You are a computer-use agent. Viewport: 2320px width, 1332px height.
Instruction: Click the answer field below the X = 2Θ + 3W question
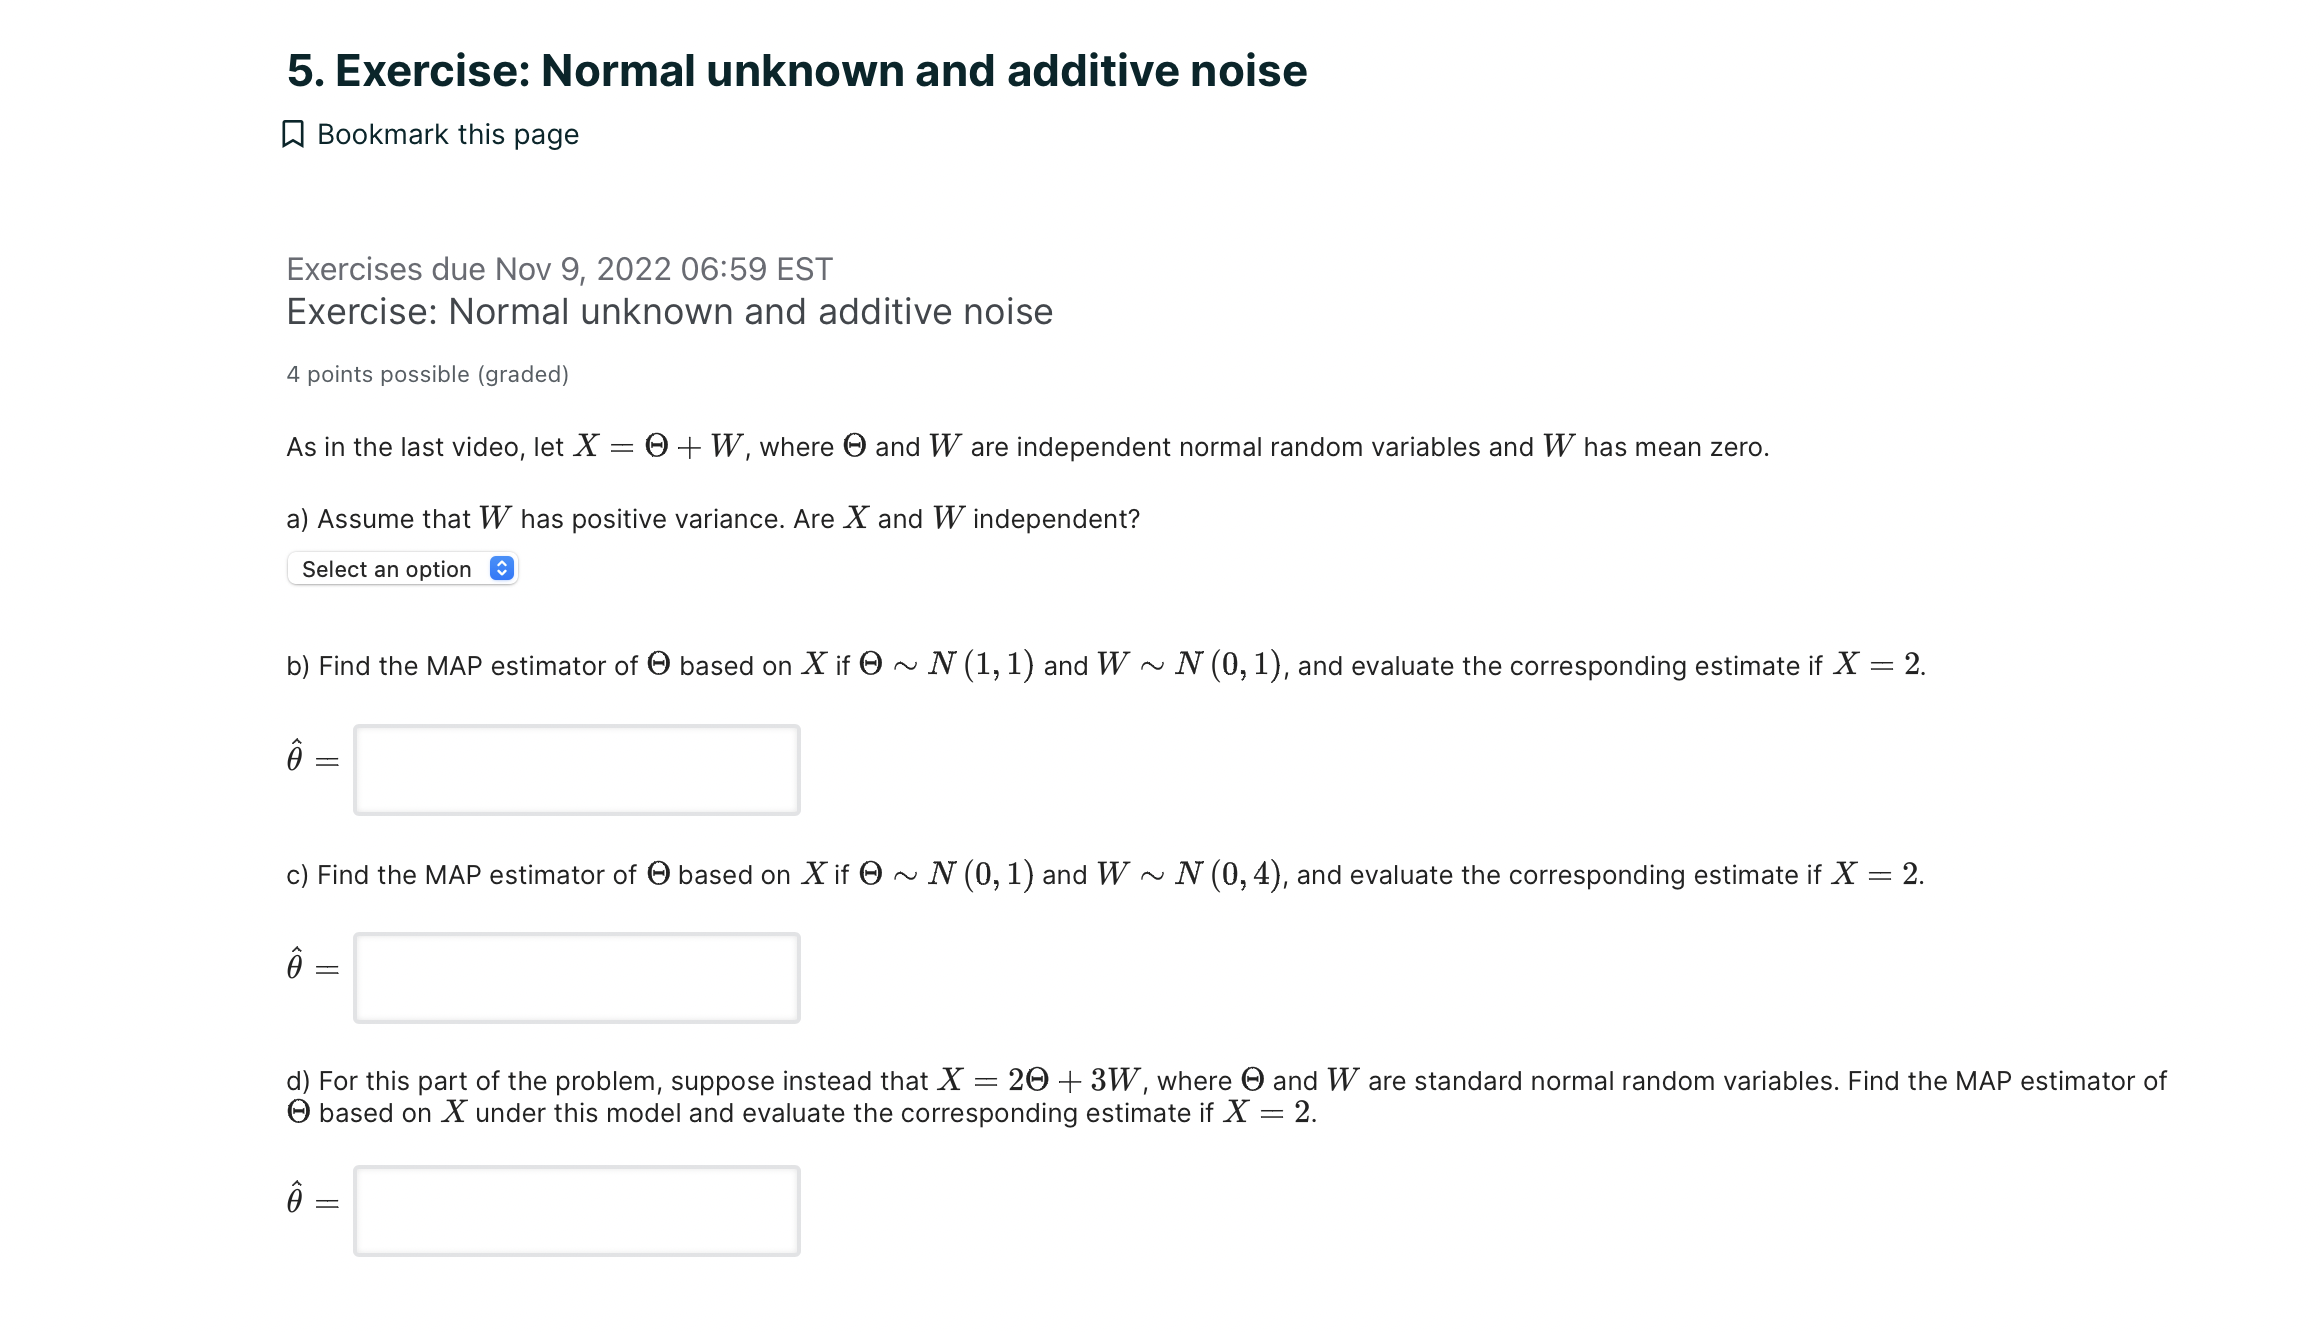tap(575, 1210)
